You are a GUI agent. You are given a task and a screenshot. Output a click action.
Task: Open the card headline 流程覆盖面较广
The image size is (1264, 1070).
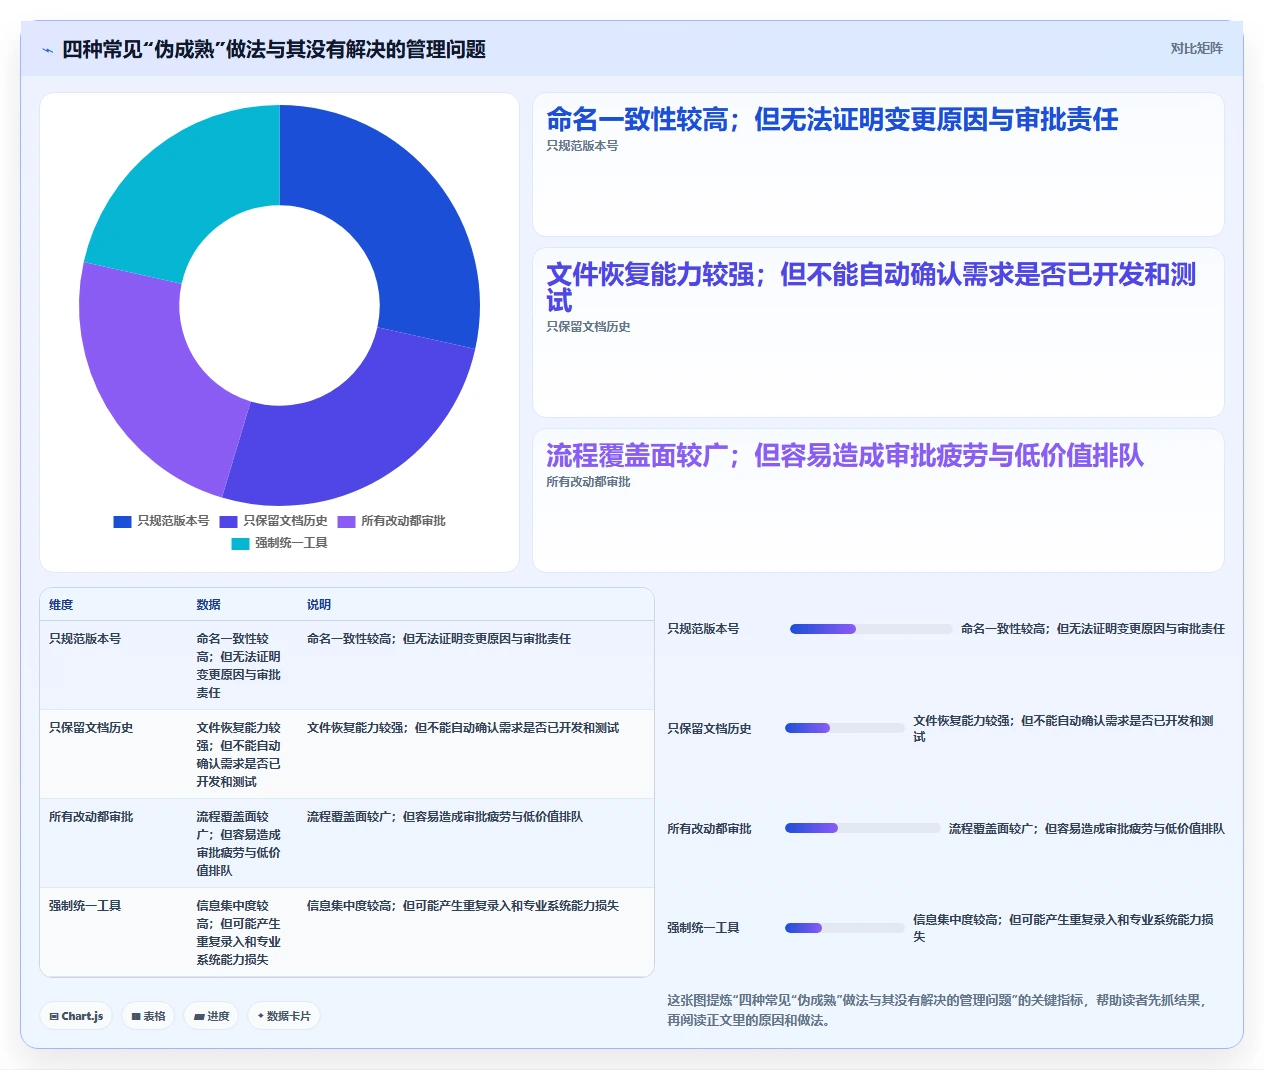click(845, 456)
